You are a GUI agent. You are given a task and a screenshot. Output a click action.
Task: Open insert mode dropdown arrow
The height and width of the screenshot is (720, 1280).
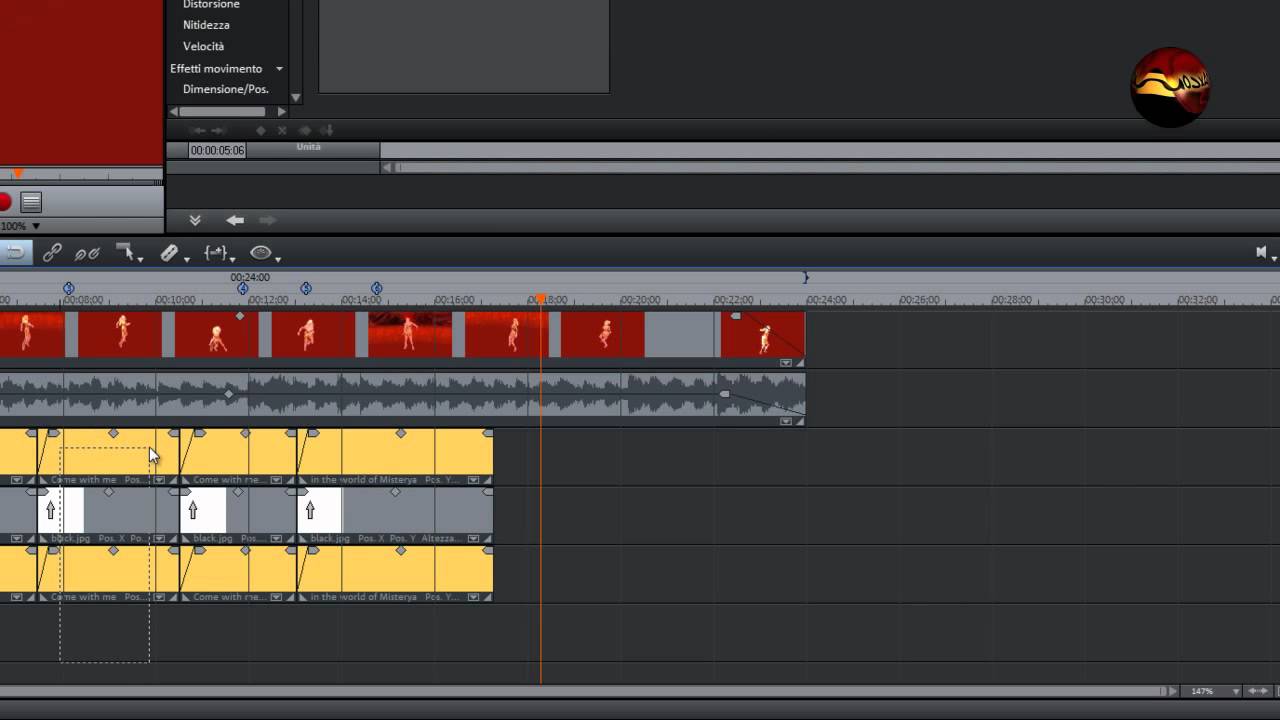coord(233,259)
